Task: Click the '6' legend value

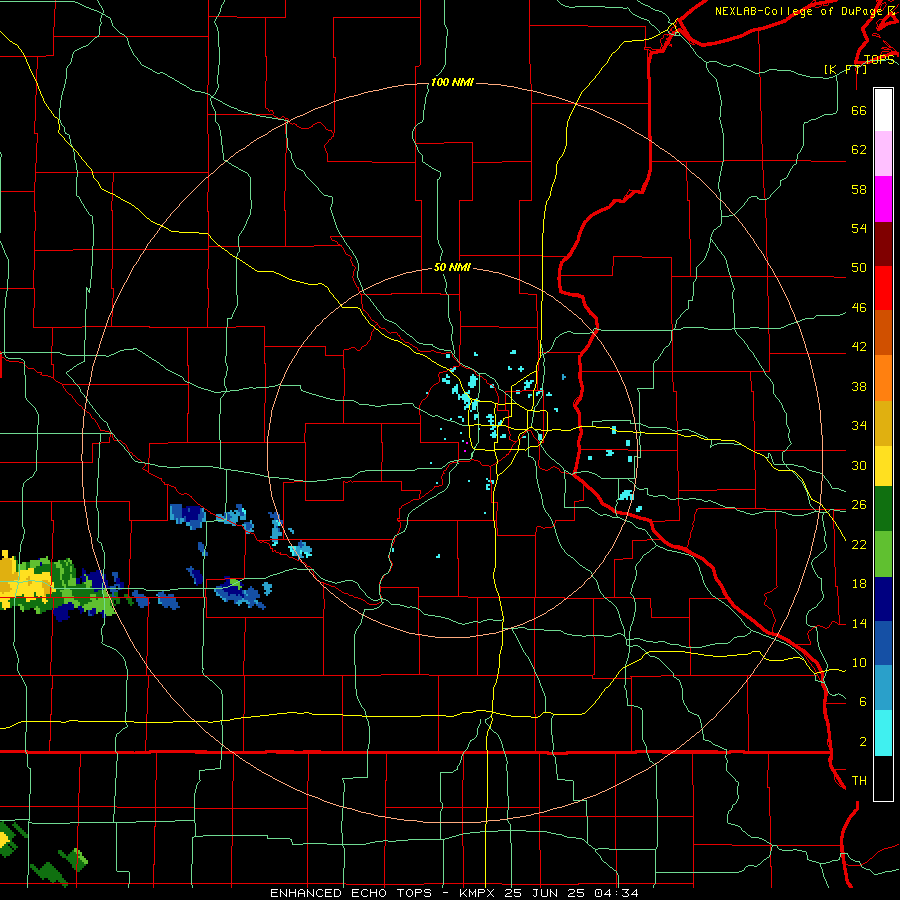Action: pyautogui.click(x=863, y=702)
